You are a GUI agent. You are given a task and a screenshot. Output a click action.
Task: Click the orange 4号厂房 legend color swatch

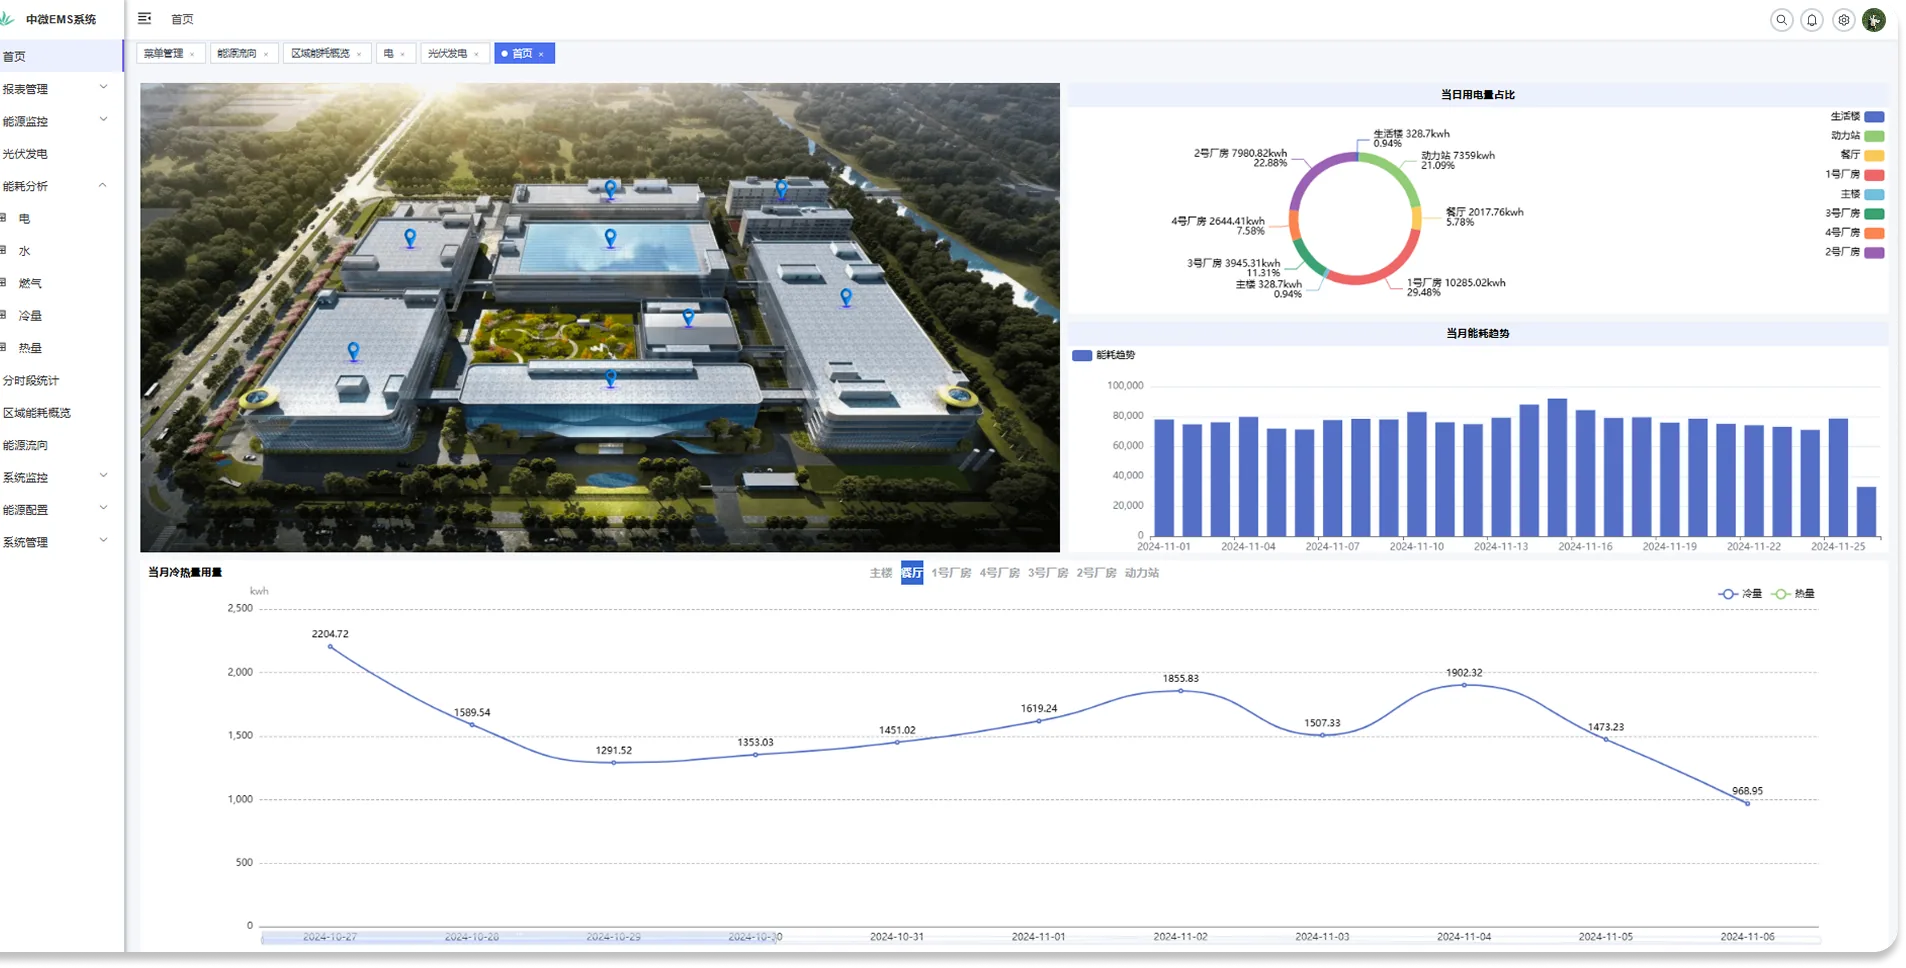(x=1875, y=233)
